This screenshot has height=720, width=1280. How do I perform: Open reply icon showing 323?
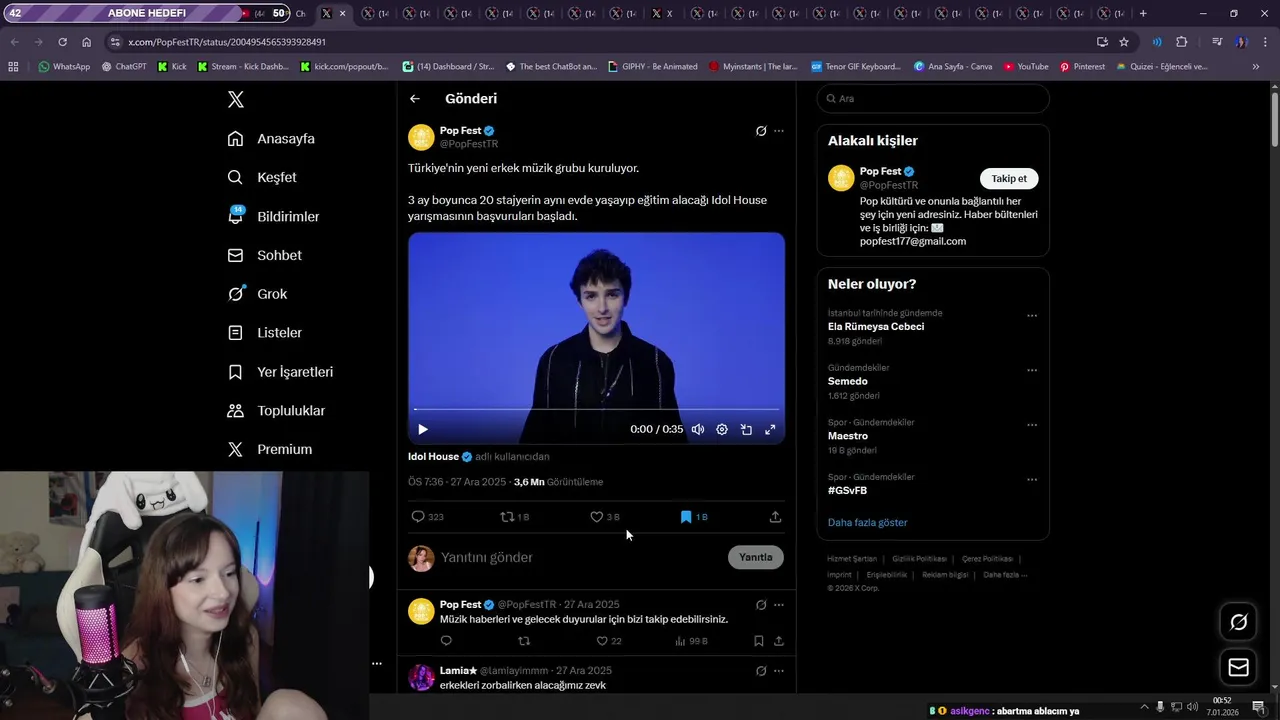[427, 517]
